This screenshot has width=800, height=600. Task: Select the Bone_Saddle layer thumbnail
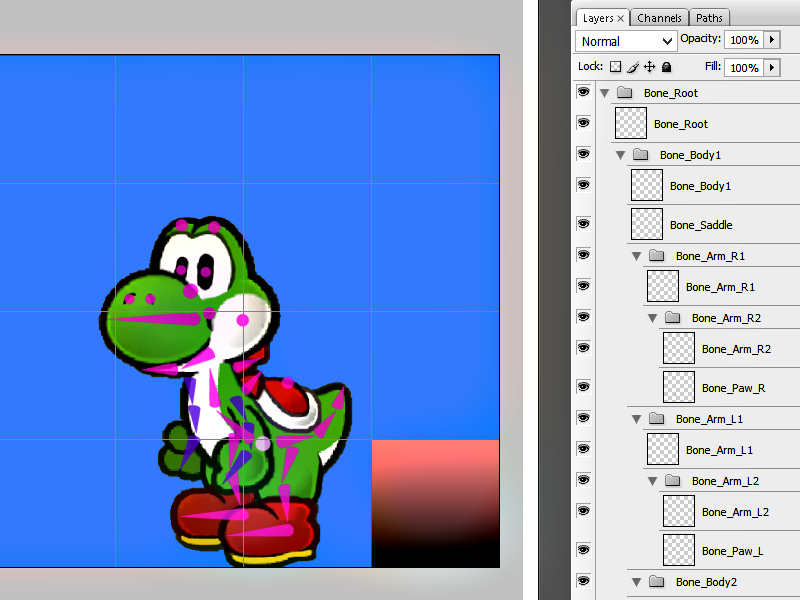pos(646,224)
